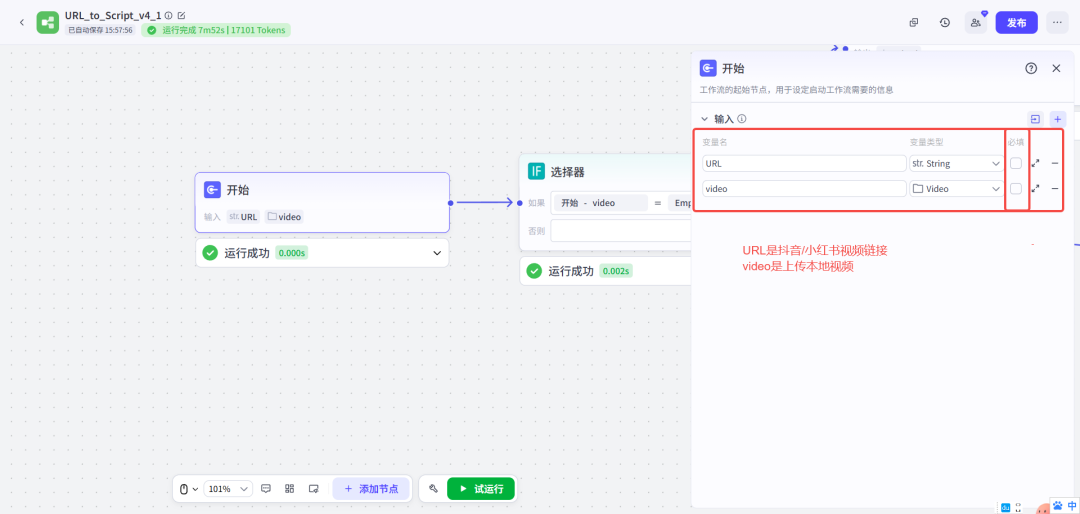Click the 开始 - video condition field

click(601, 203)
